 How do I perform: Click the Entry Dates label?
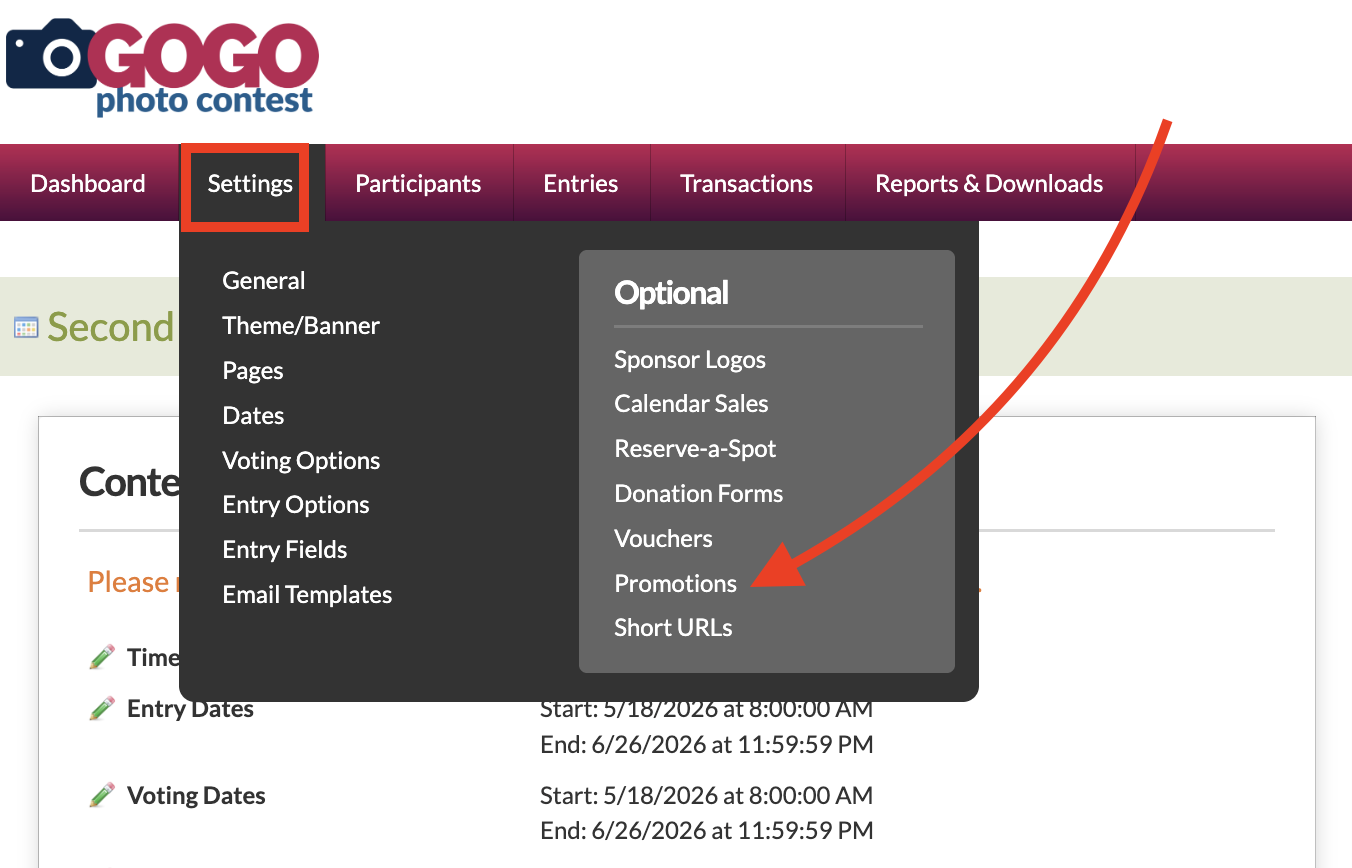[x=190, y=709]
